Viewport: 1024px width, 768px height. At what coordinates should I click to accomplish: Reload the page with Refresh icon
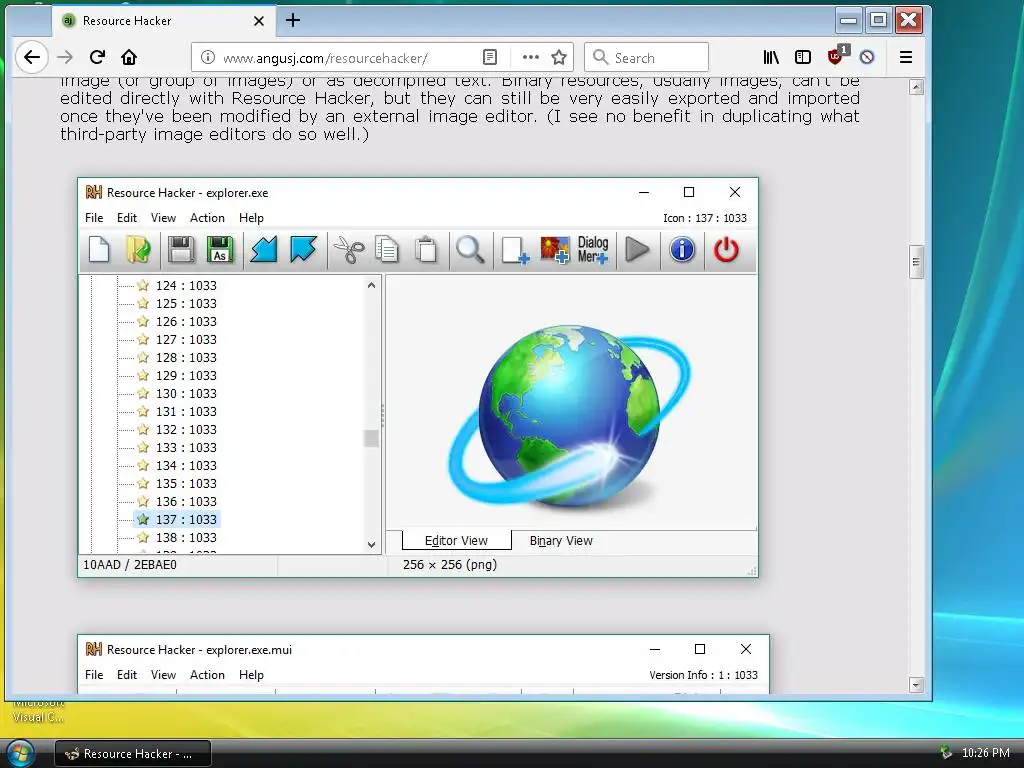pyautogui.click(x=97, y=57)
